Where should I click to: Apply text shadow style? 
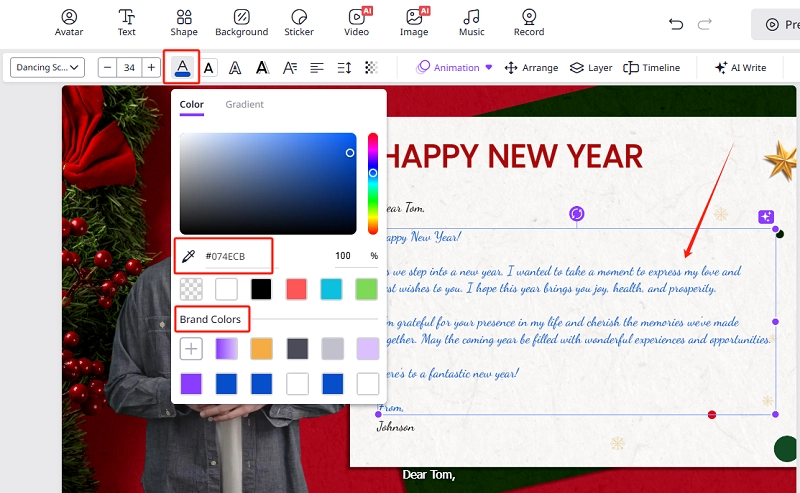(262, 67)
